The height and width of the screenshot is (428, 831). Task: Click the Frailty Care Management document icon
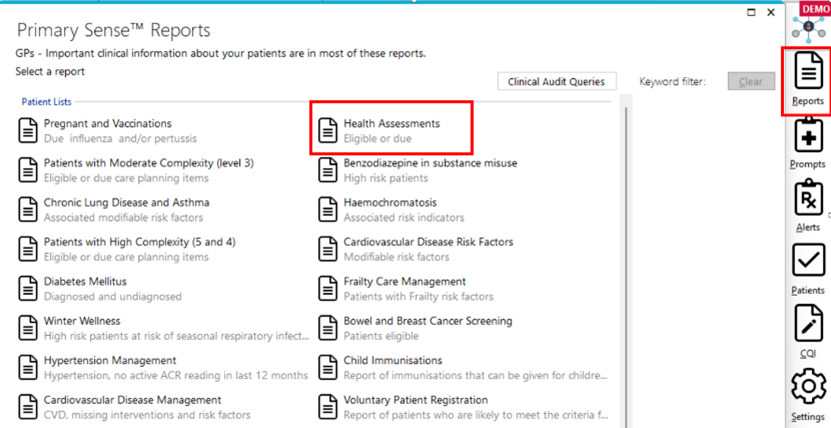(x=328, y=288)
